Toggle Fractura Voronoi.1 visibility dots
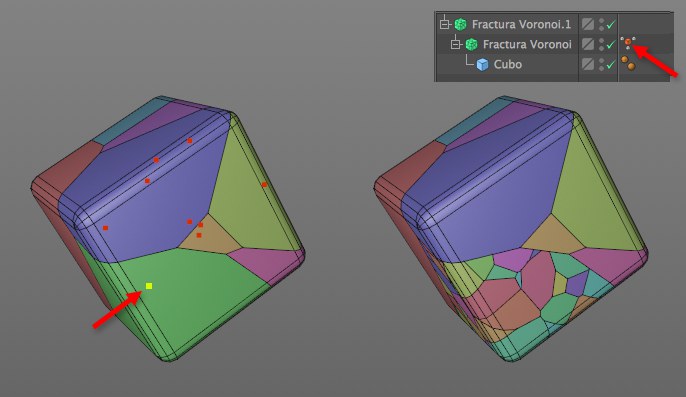The width and height of the screenshot is (686, 397). point(602,24)
